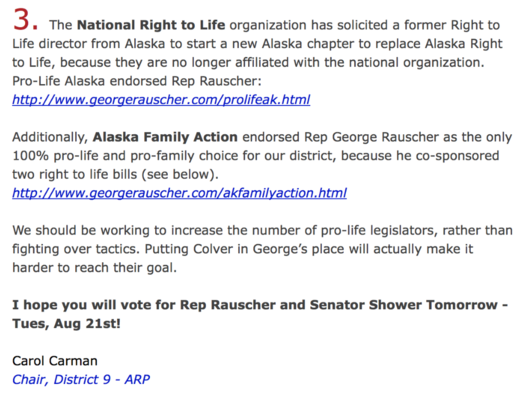Click the 'new Alaska chapter' phrase
Screen dimensions: 524x396
coord(291,44)
